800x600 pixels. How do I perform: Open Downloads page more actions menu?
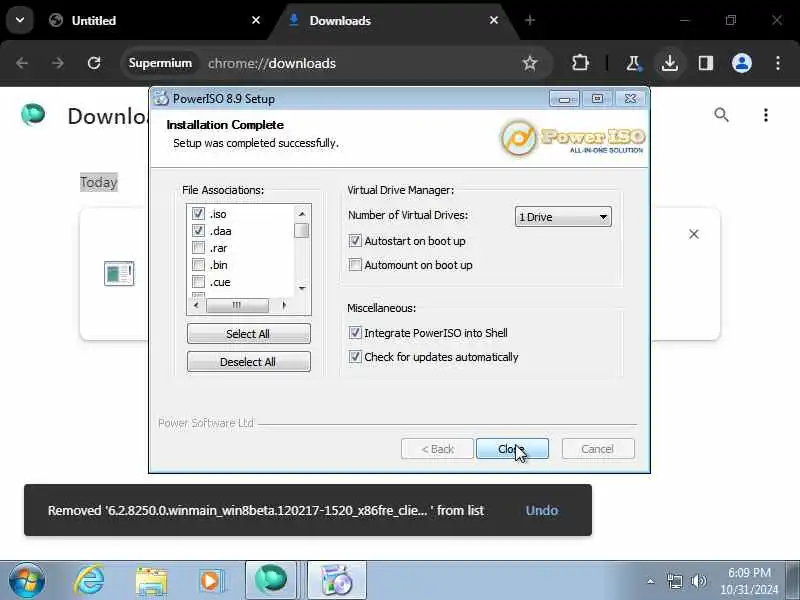coord(766,115)
